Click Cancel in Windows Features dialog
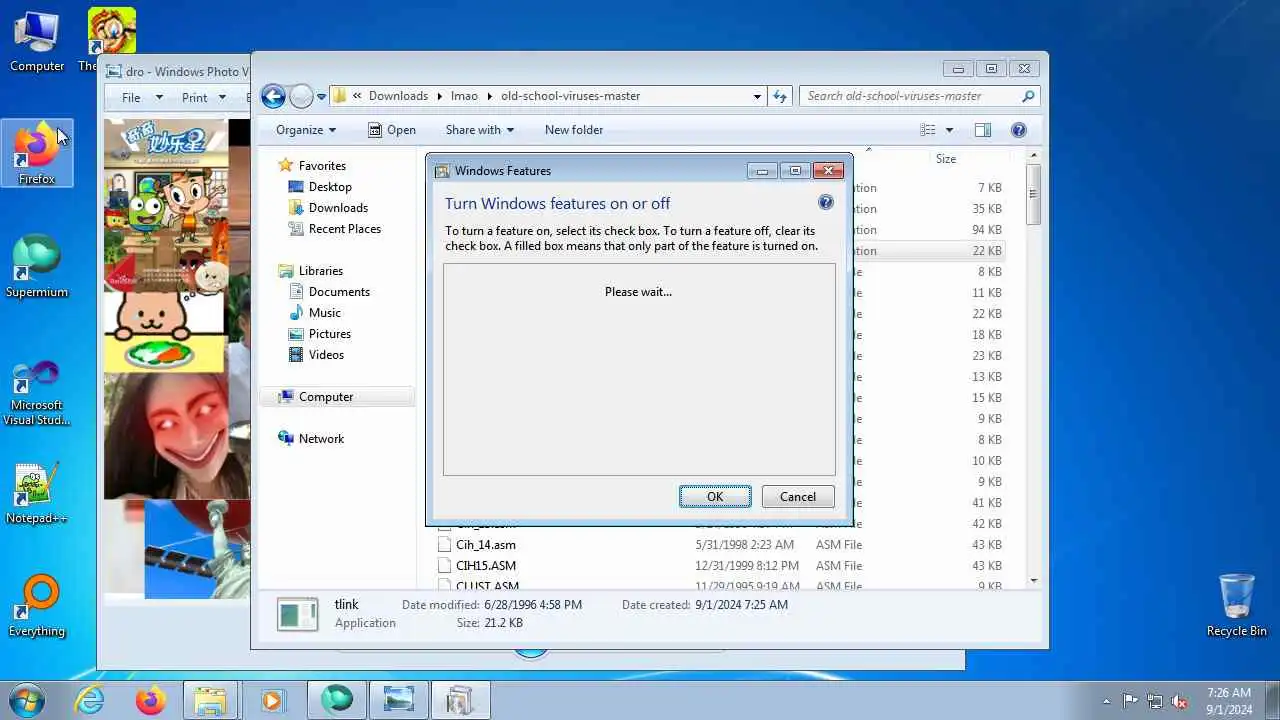 click(x=798, y=497)
